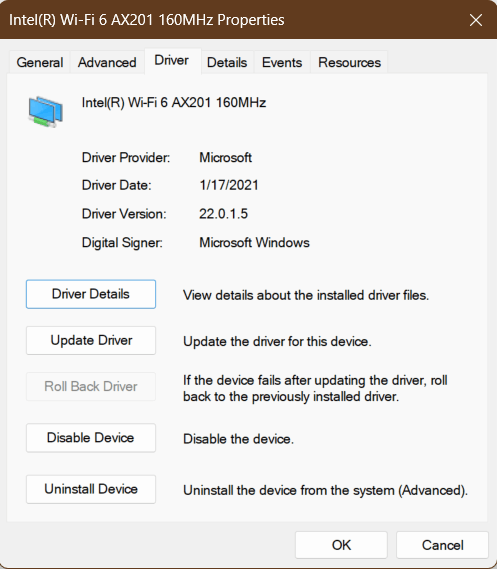Click the Driver Provider label
Screen dimensions: 497x569
click(x=126, y=157)
